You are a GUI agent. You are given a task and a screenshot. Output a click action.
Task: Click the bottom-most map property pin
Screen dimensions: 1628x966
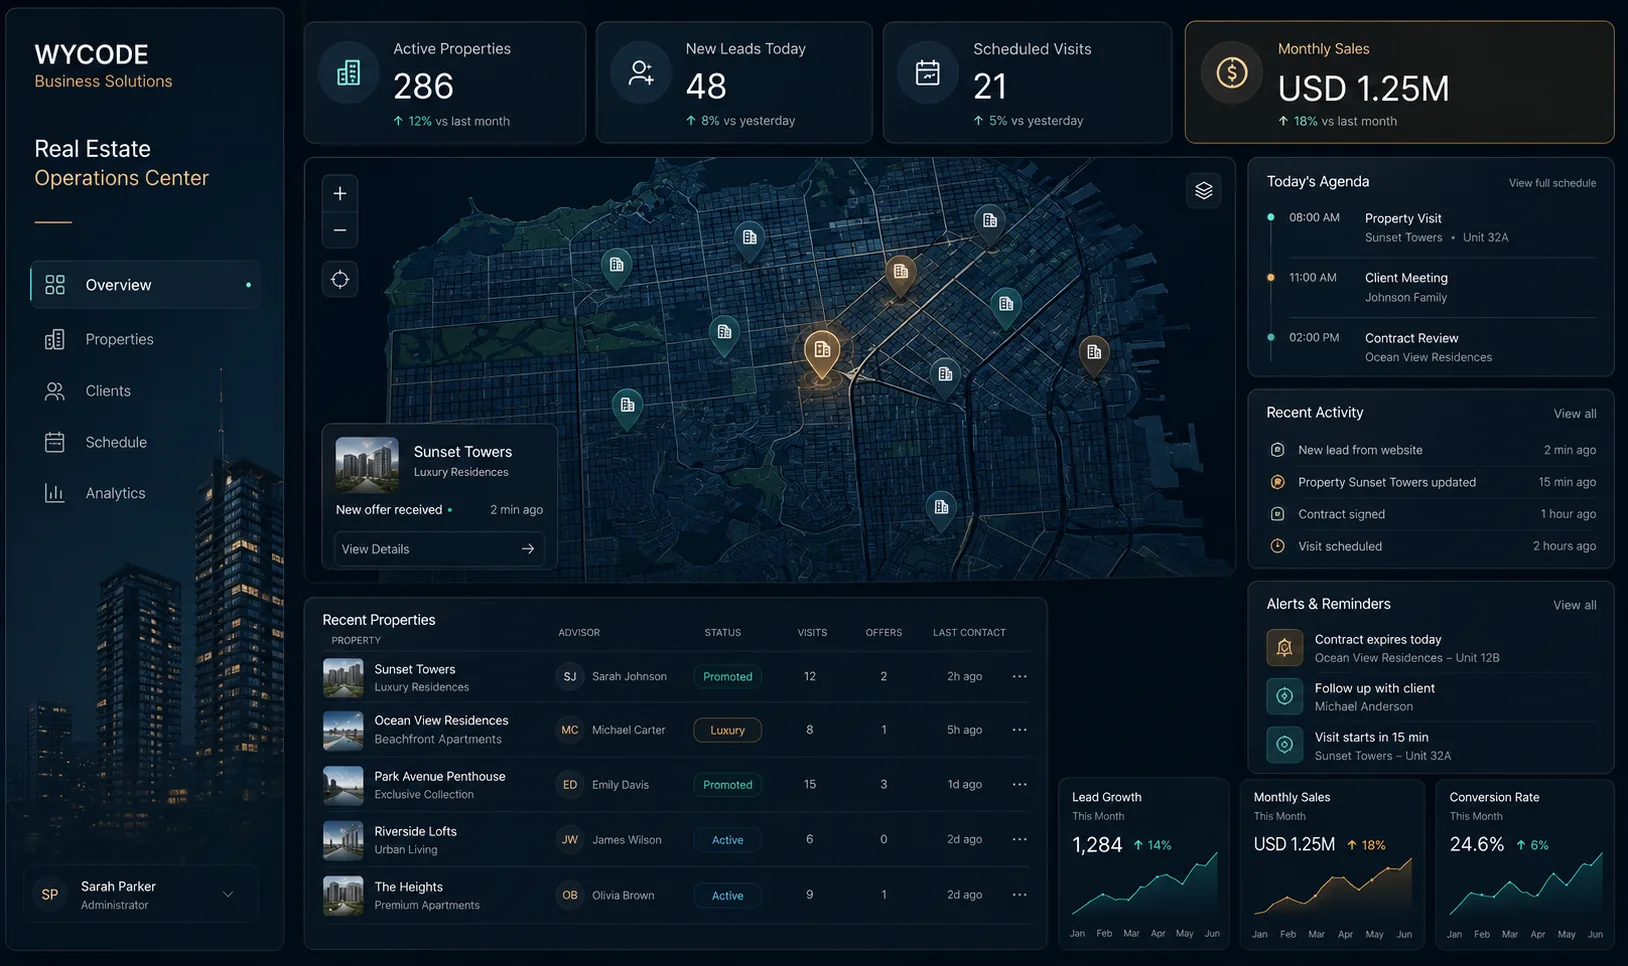(x=941, y=509)
